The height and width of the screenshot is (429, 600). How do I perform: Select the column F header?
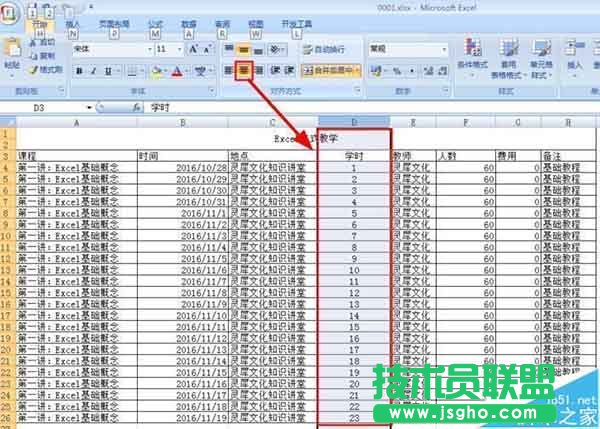tap(465, 122)
